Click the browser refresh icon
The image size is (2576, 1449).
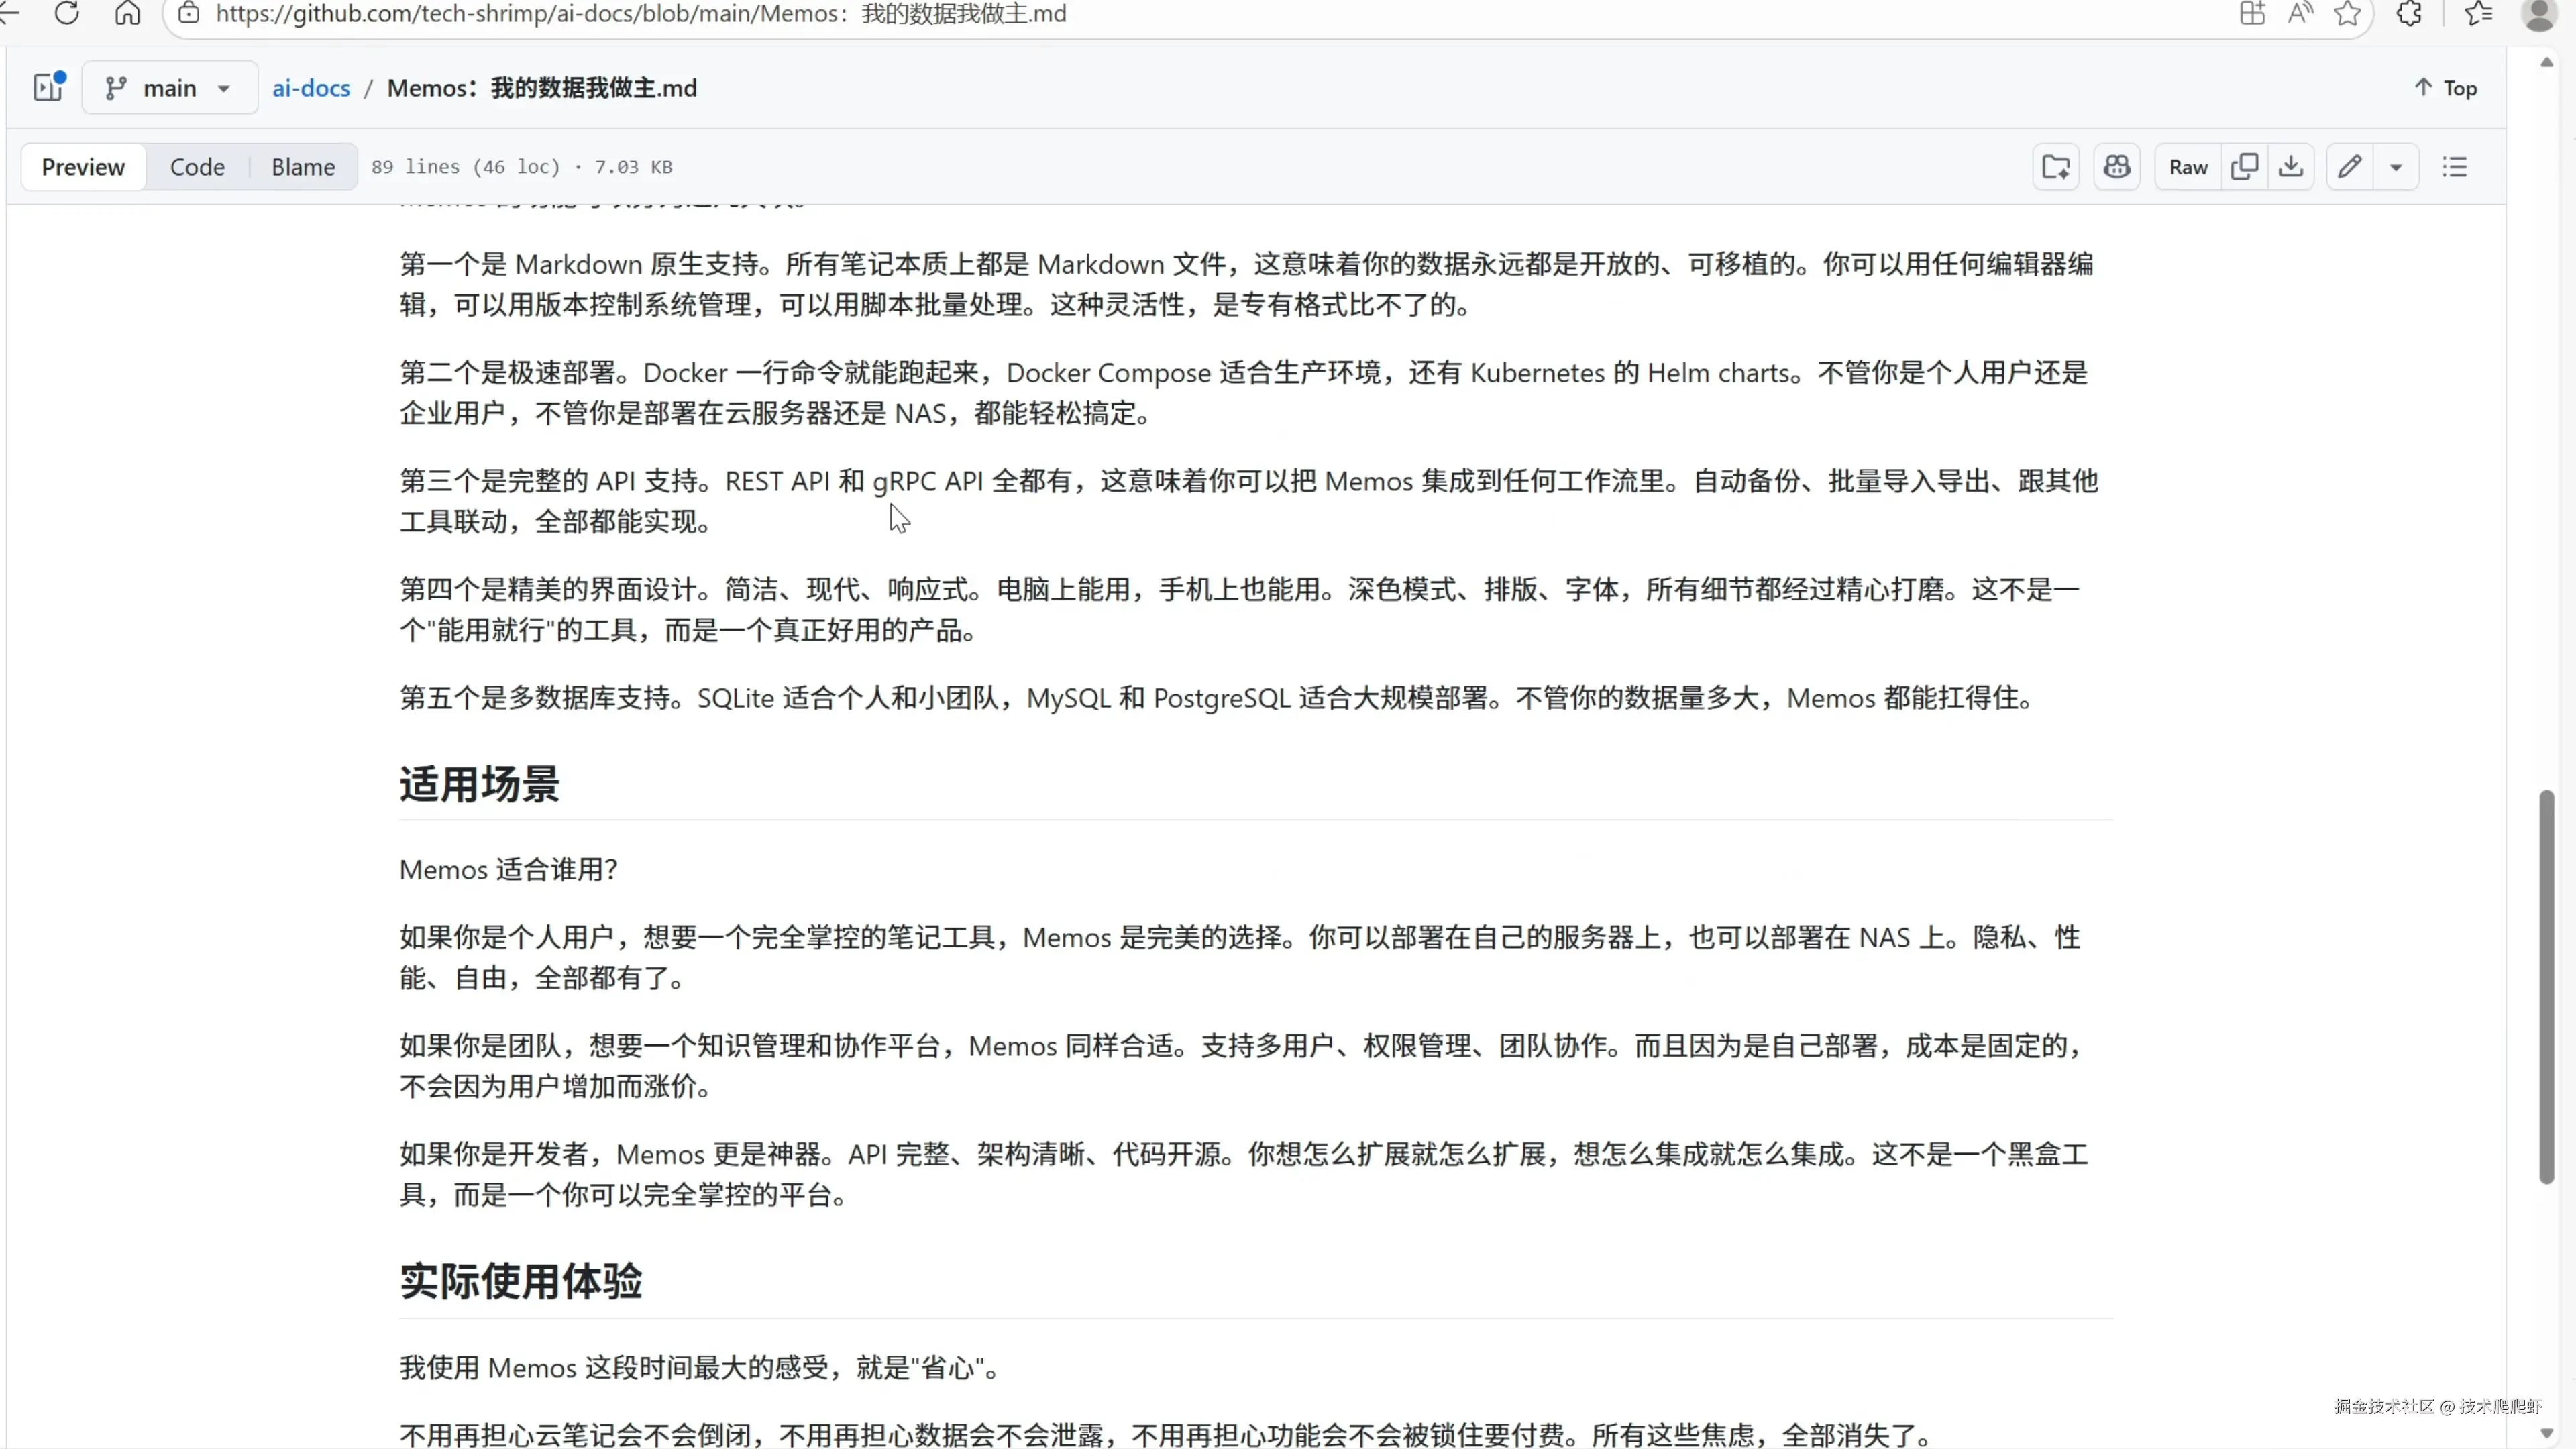pyautogui.click(x=67, y=14)
